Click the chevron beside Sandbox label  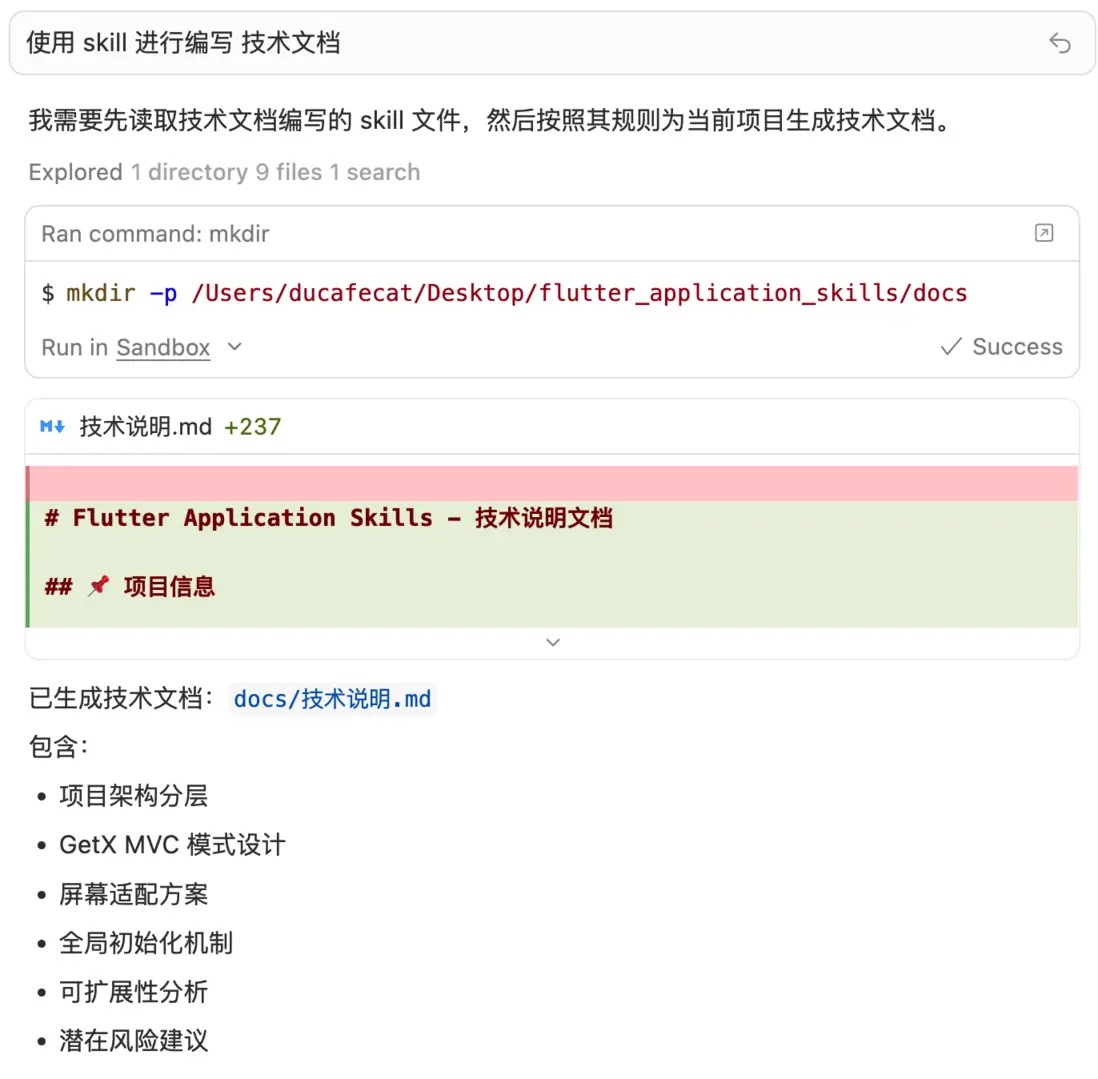233,348
